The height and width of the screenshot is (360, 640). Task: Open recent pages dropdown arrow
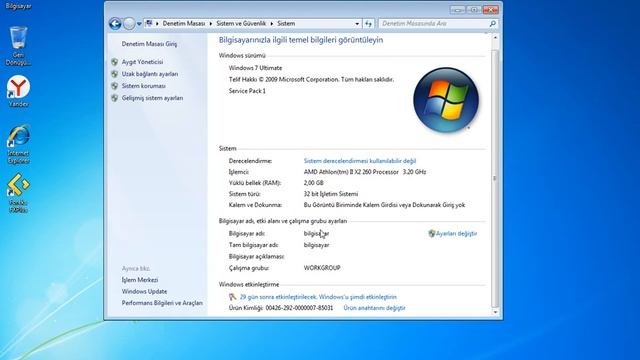(139, 24)
